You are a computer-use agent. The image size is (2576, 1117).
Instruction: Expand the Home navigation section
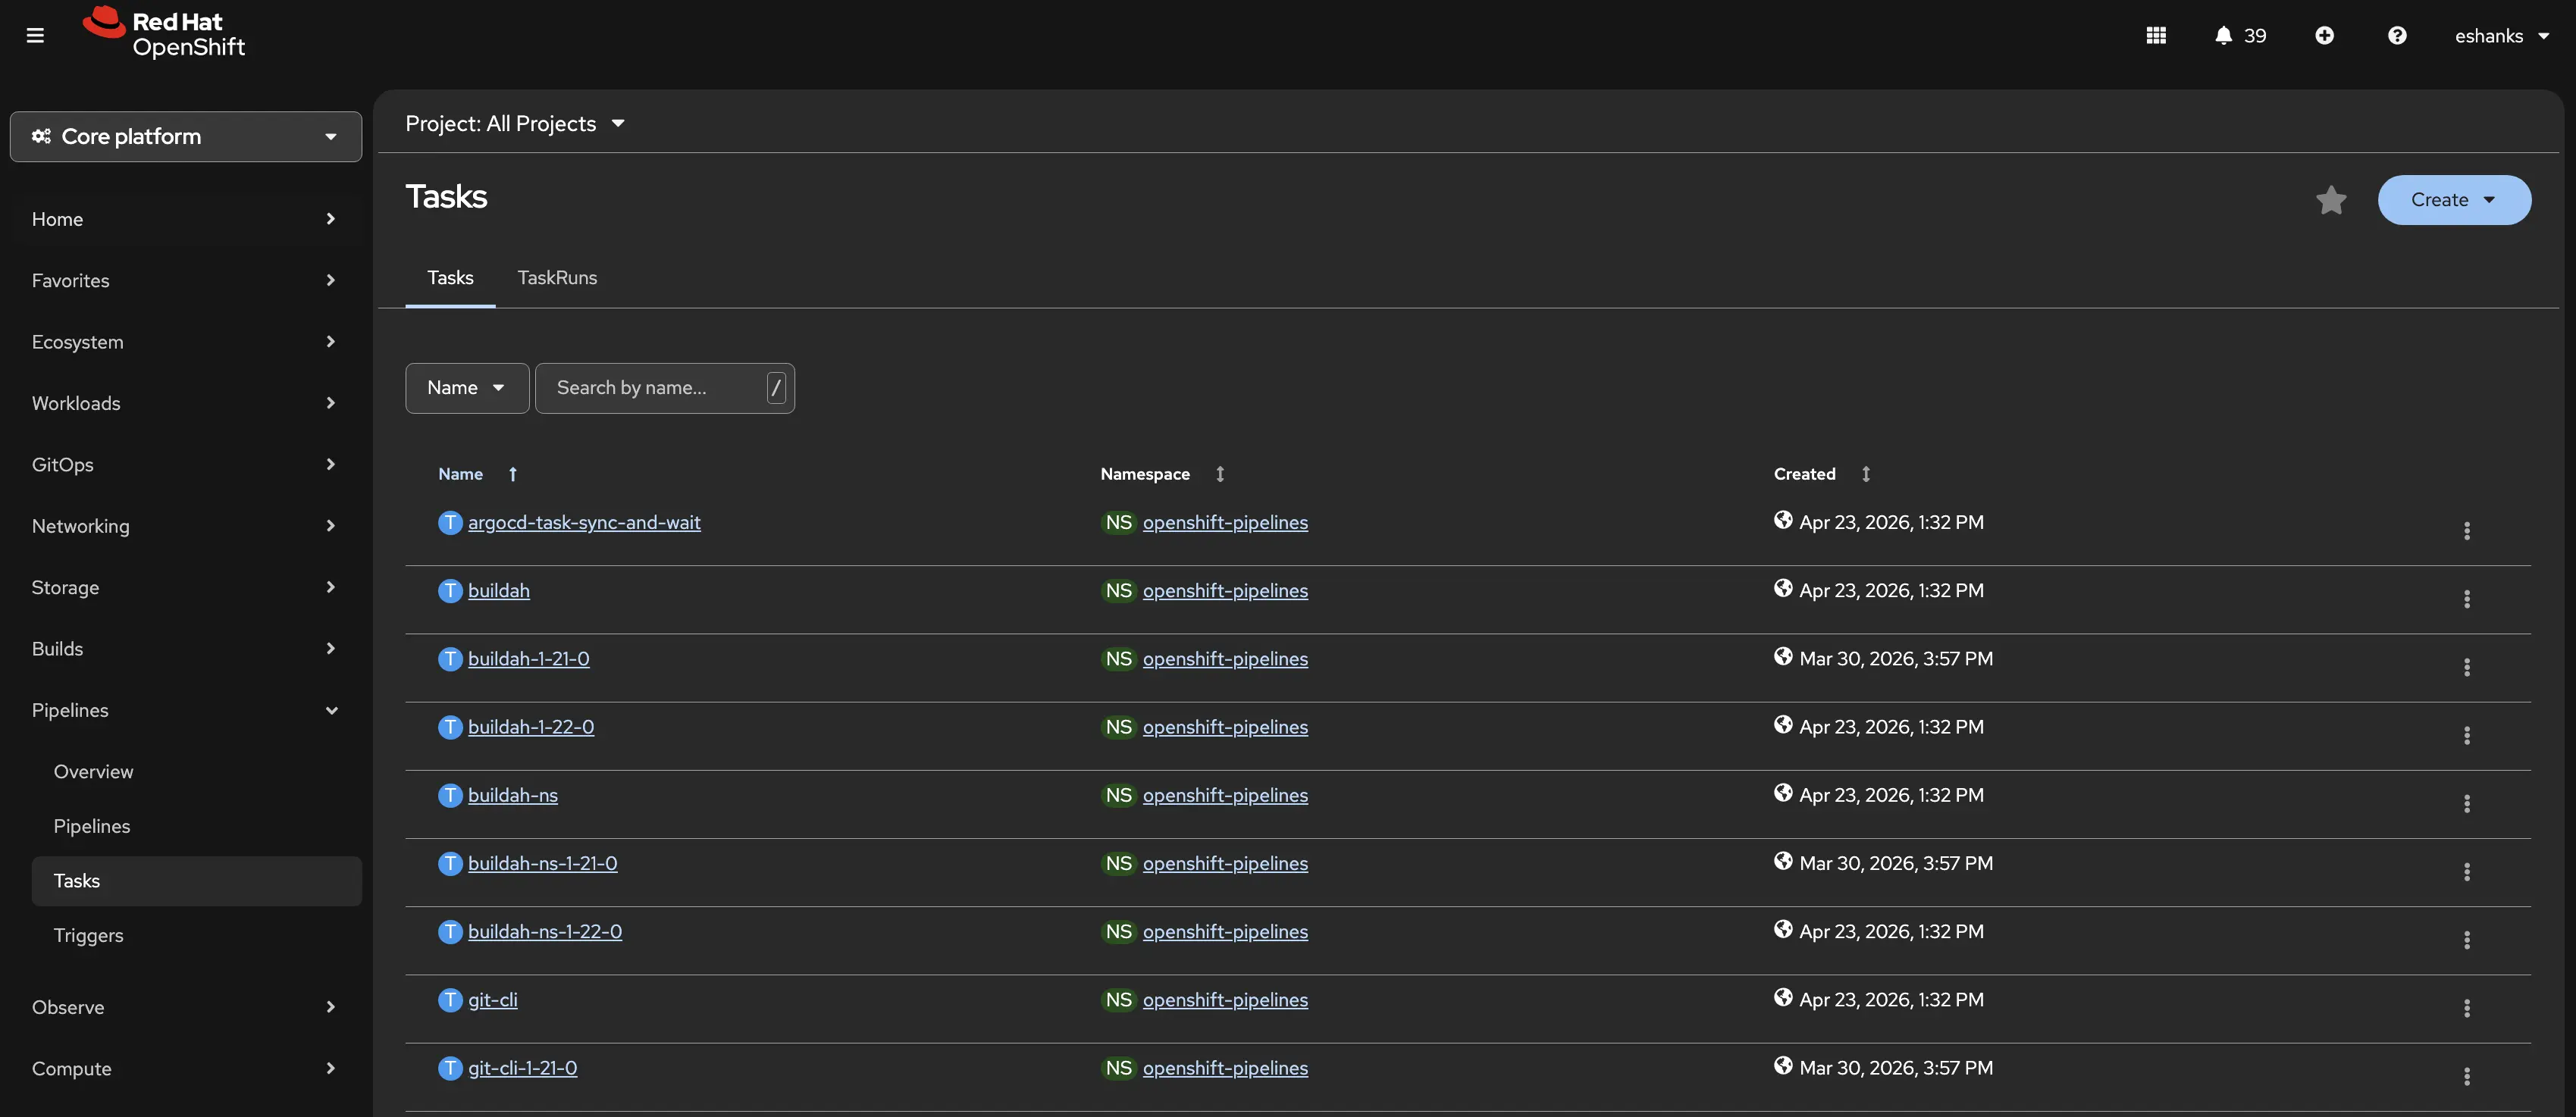click(186, 219)
